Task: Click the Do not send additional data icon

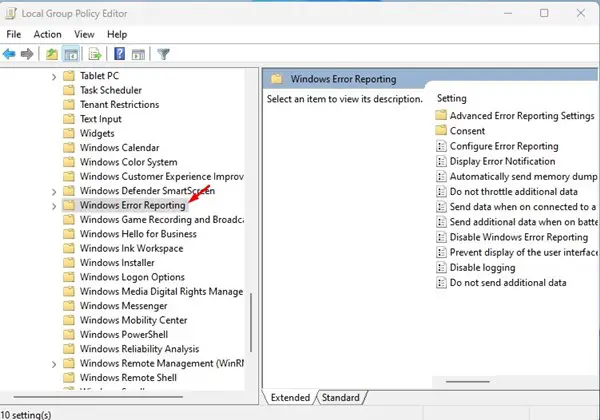Action: pos(441,283)
